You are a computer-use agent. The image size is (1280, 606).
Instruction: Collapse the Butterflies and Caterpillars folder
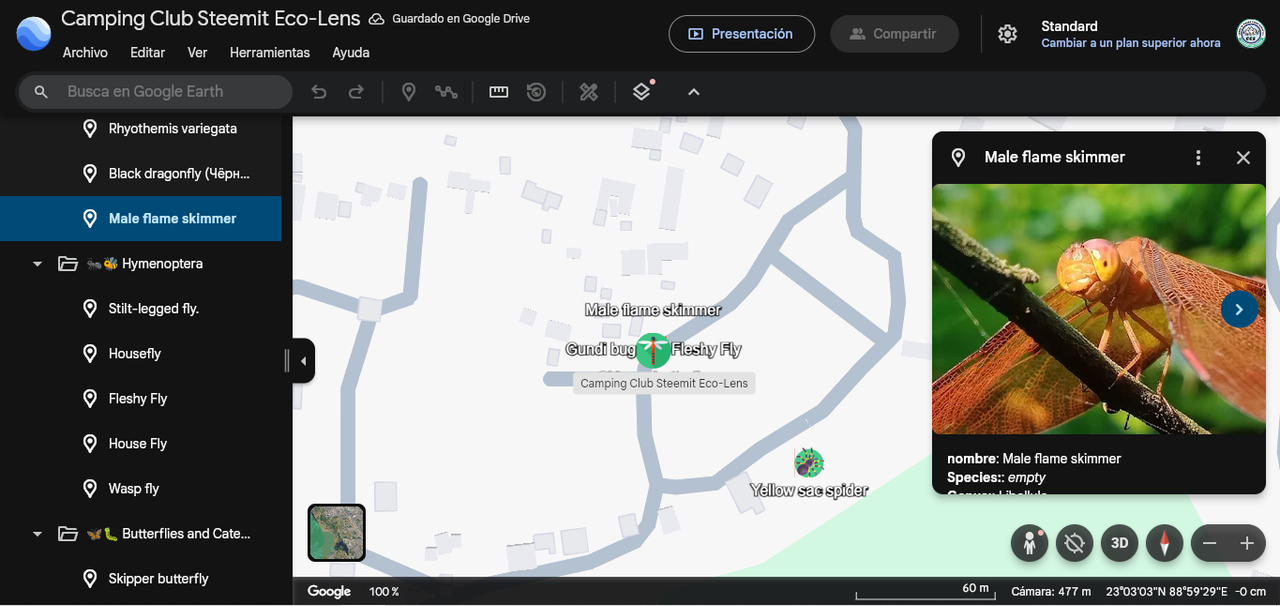[37, 534]
